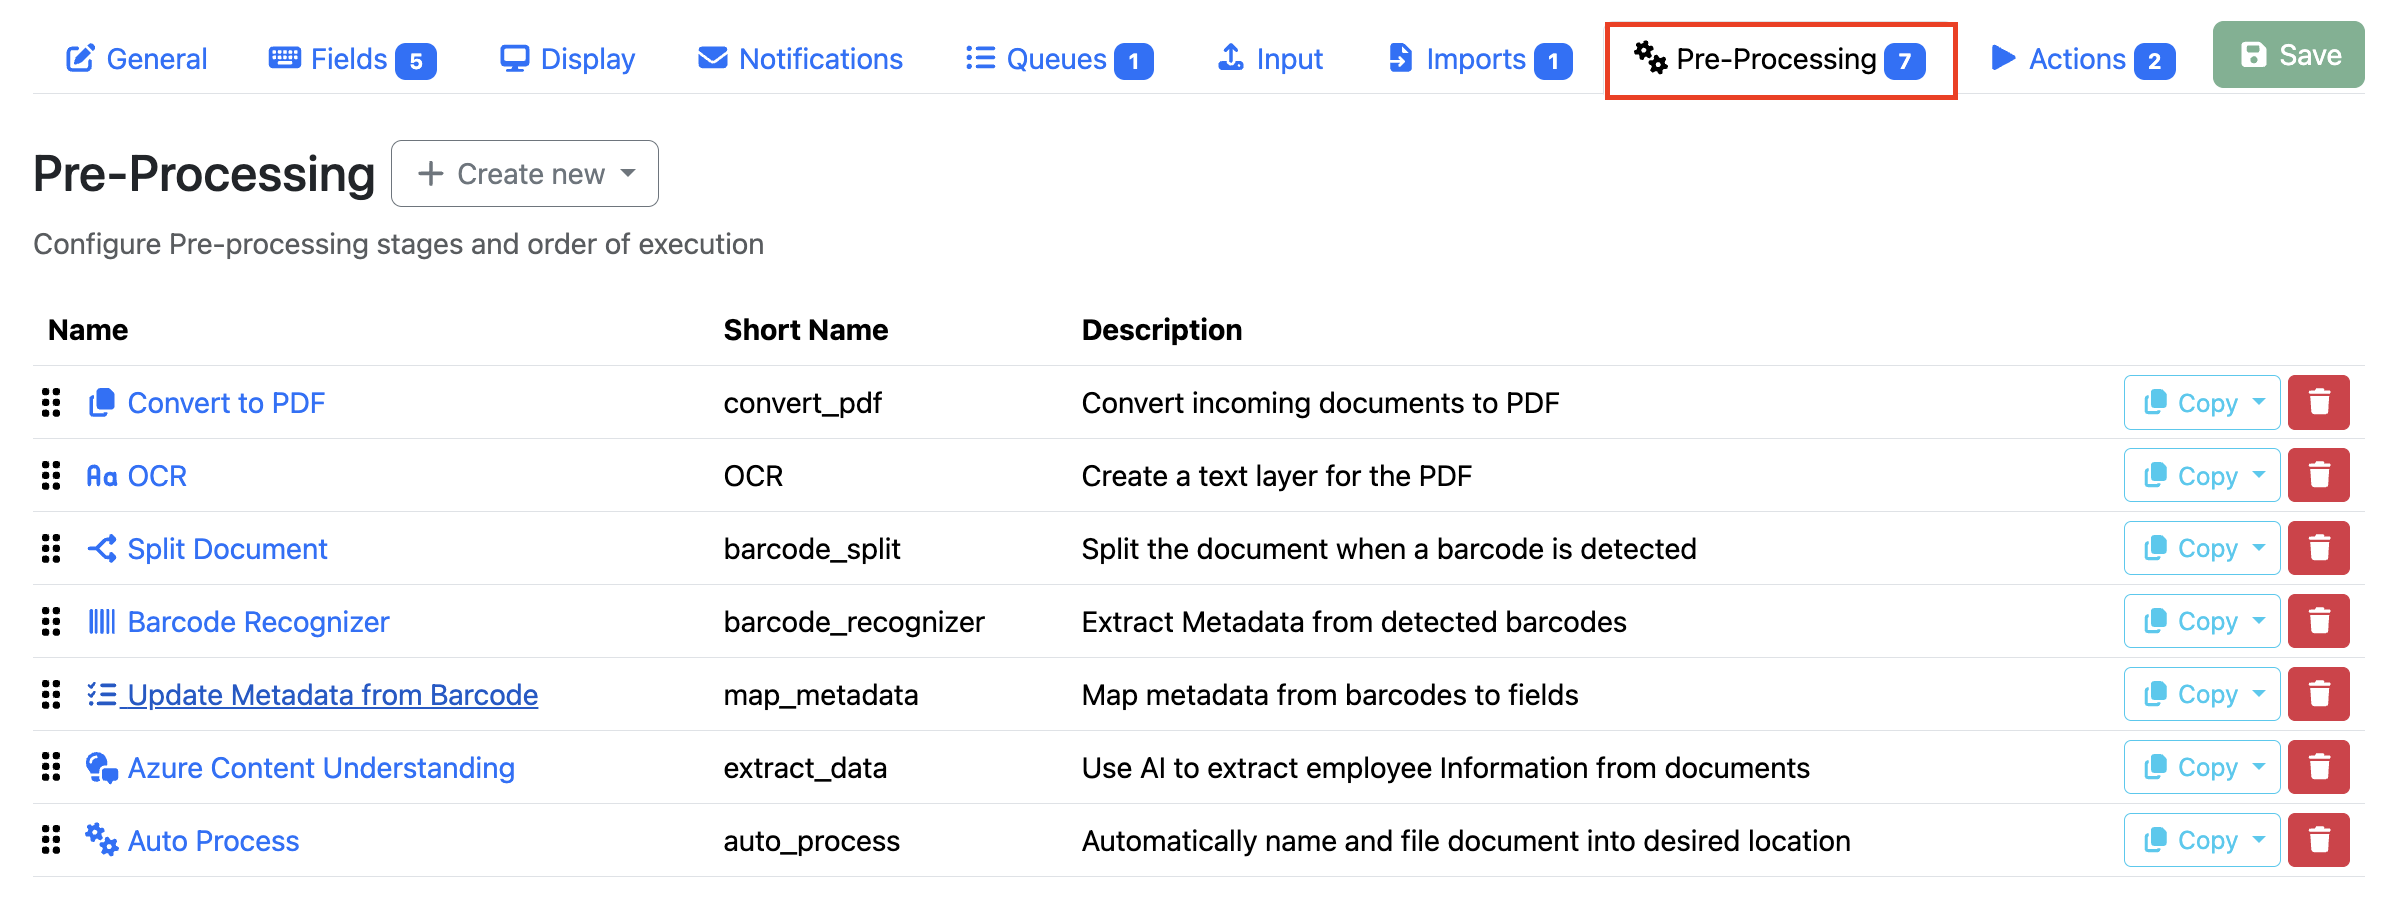
Task: Open the Imports tab
Action: [x=1480, y=59]
